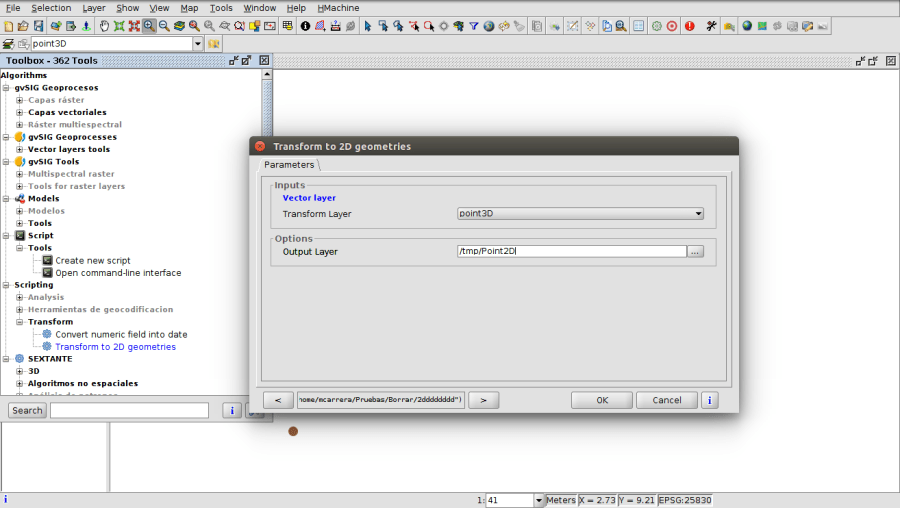This screenshot has height=508, width=900.
Task: Click the select by point arrow tool
Action: coord(368,26)
